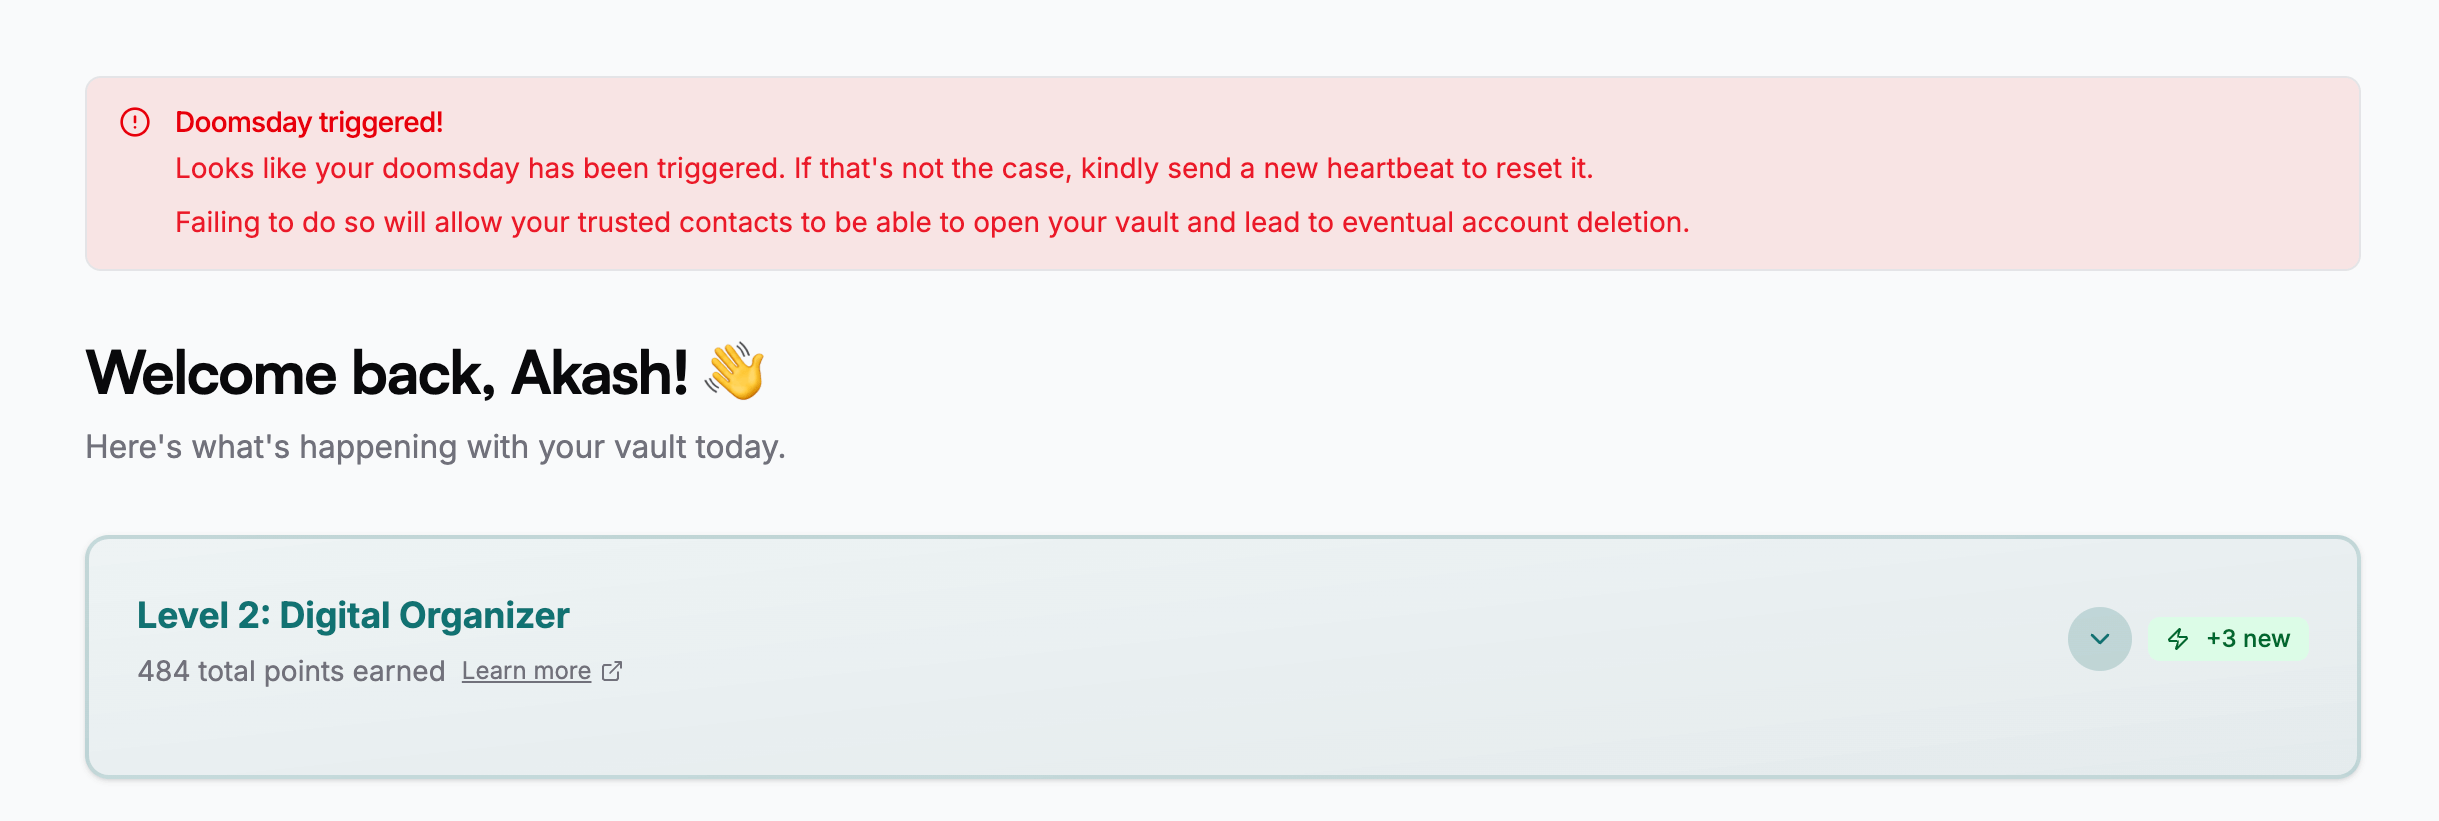The width and height of the screenshot is (2439, 821).
Task: Expand the level card with chevron button
Action: [x=2099, y=639]
